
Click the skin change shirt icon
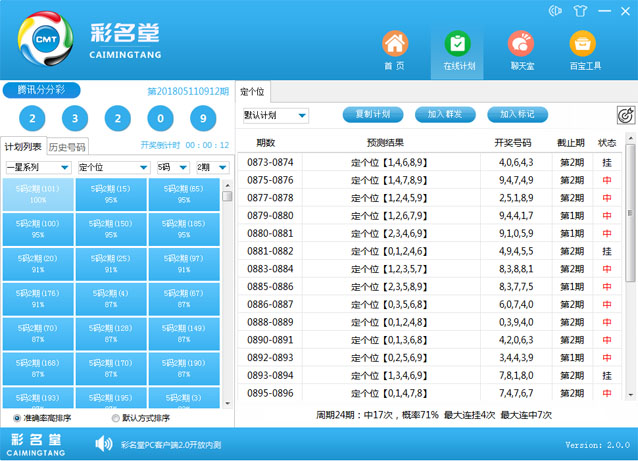tap(580, 11)
